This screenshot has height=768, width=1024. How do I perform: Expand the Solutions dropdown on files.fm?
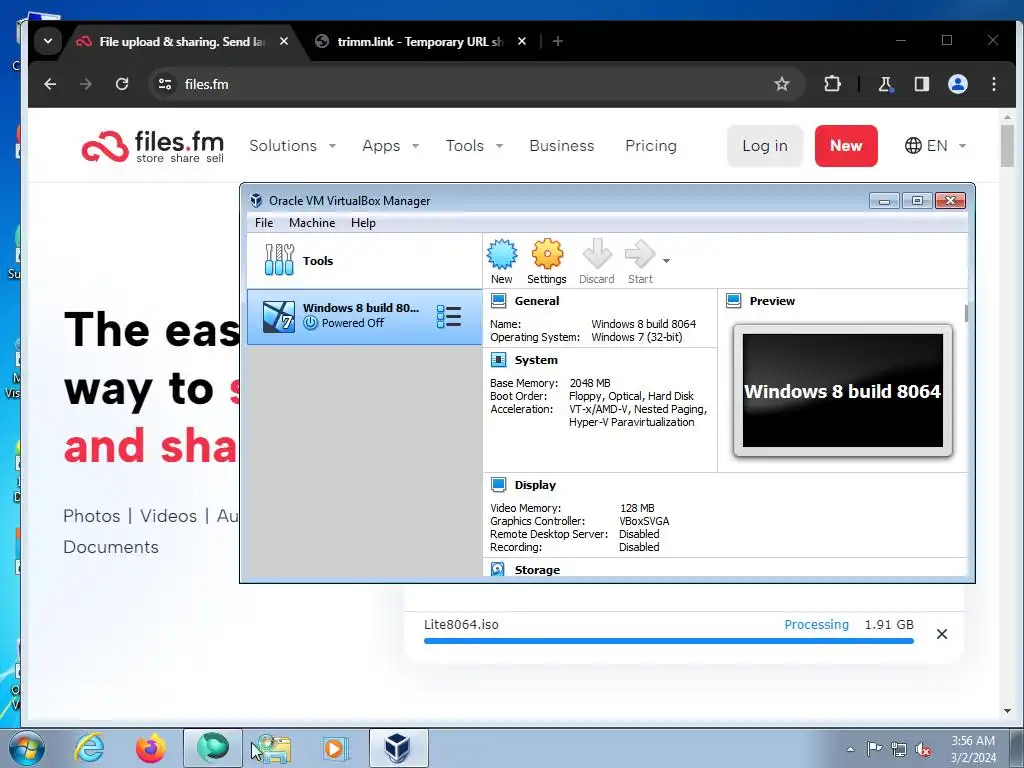click(x=292, y=146)
